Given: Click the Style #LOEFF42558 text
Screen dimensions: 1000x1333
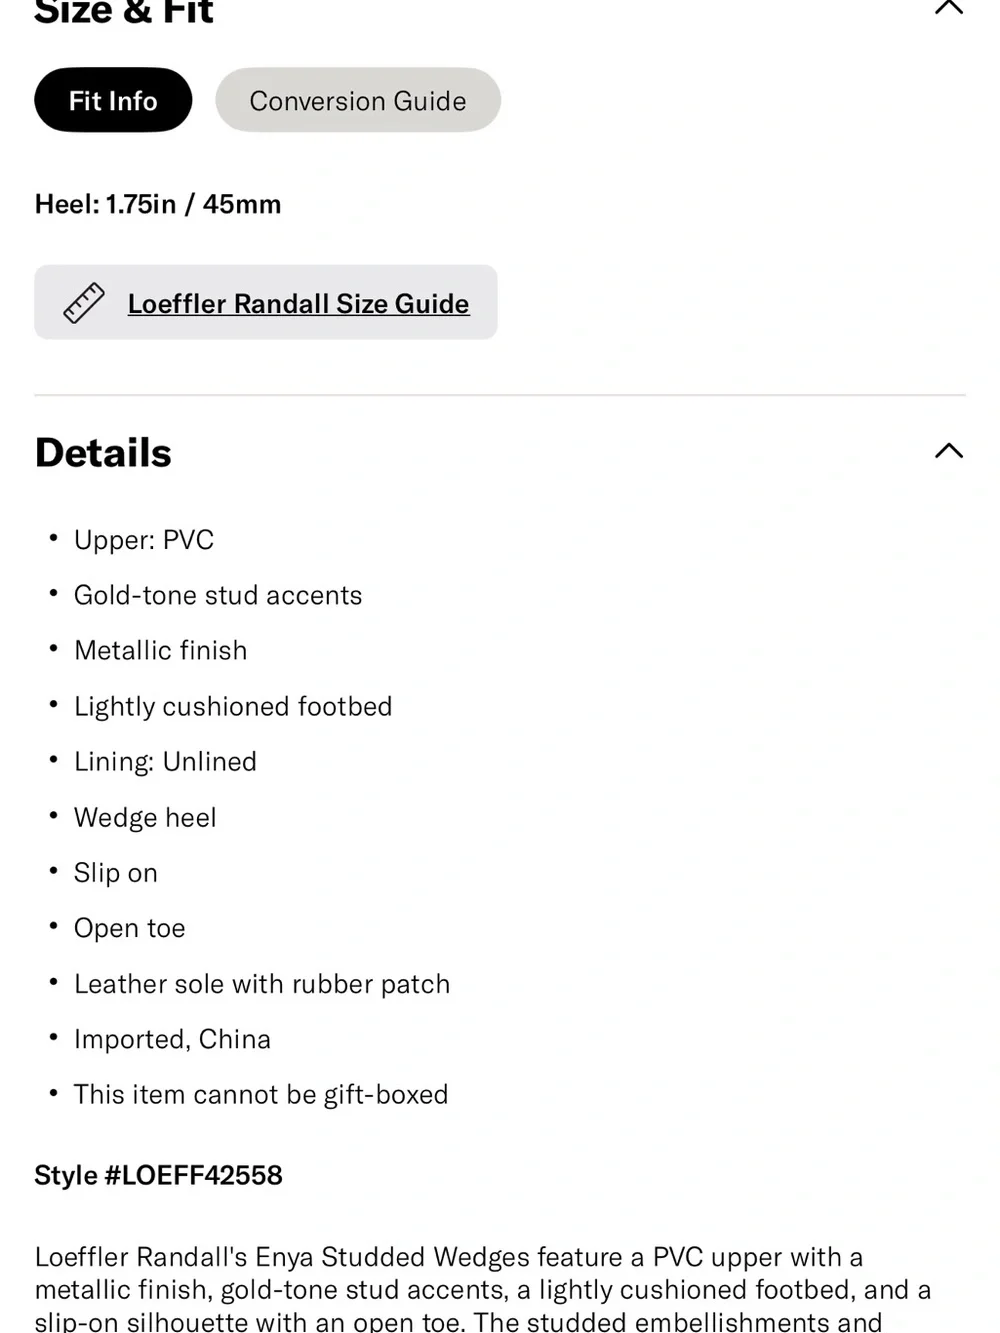Looking at the screenshot, I should tap(158, 1175).
